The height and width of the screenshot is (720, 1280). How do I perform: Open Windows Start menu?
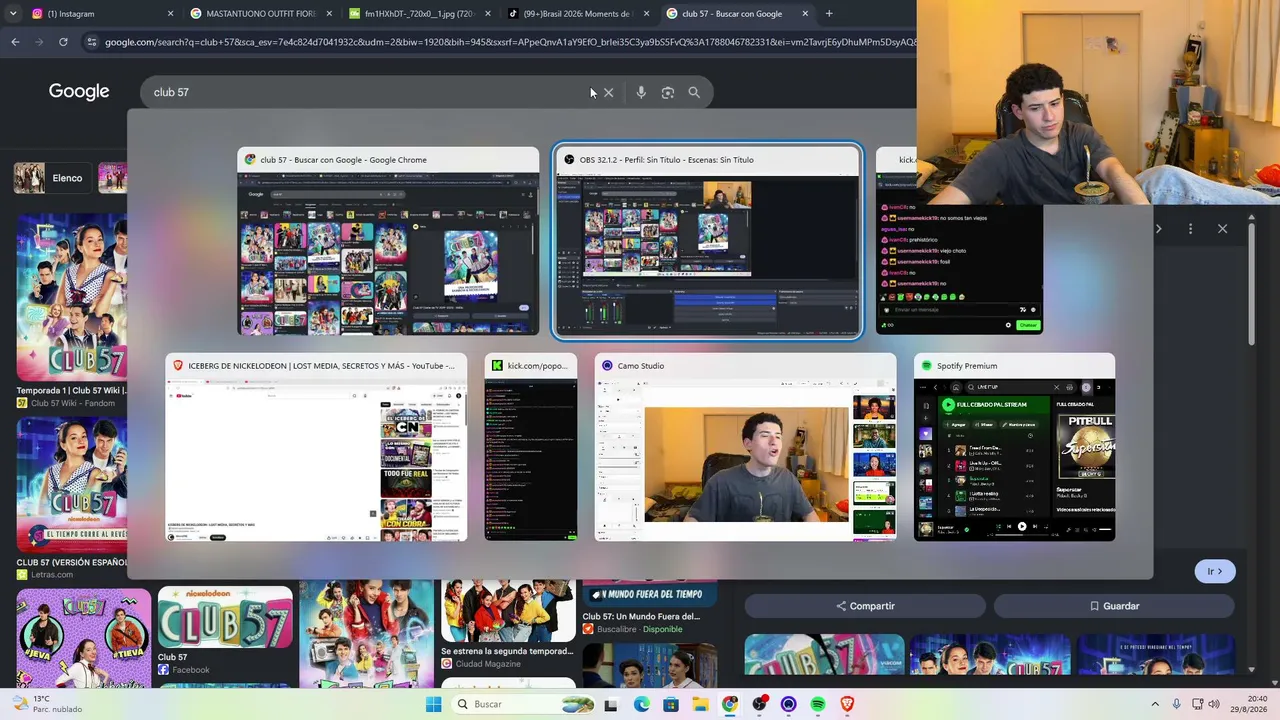coord(433,704)
